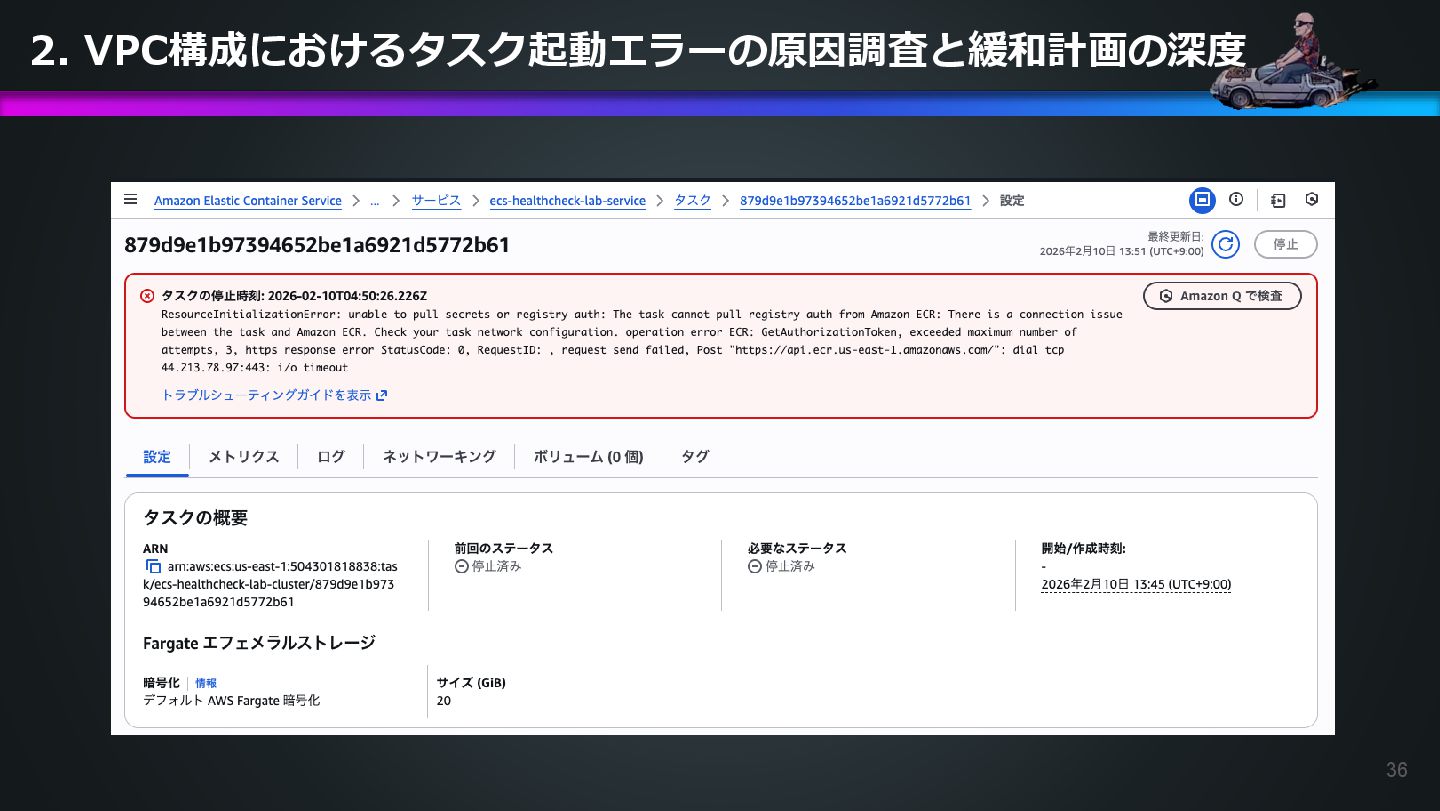This screenshot has width=1440, height=811.
Task: Open the ネットワーキング tab
Action: click(x=439, y=457)
